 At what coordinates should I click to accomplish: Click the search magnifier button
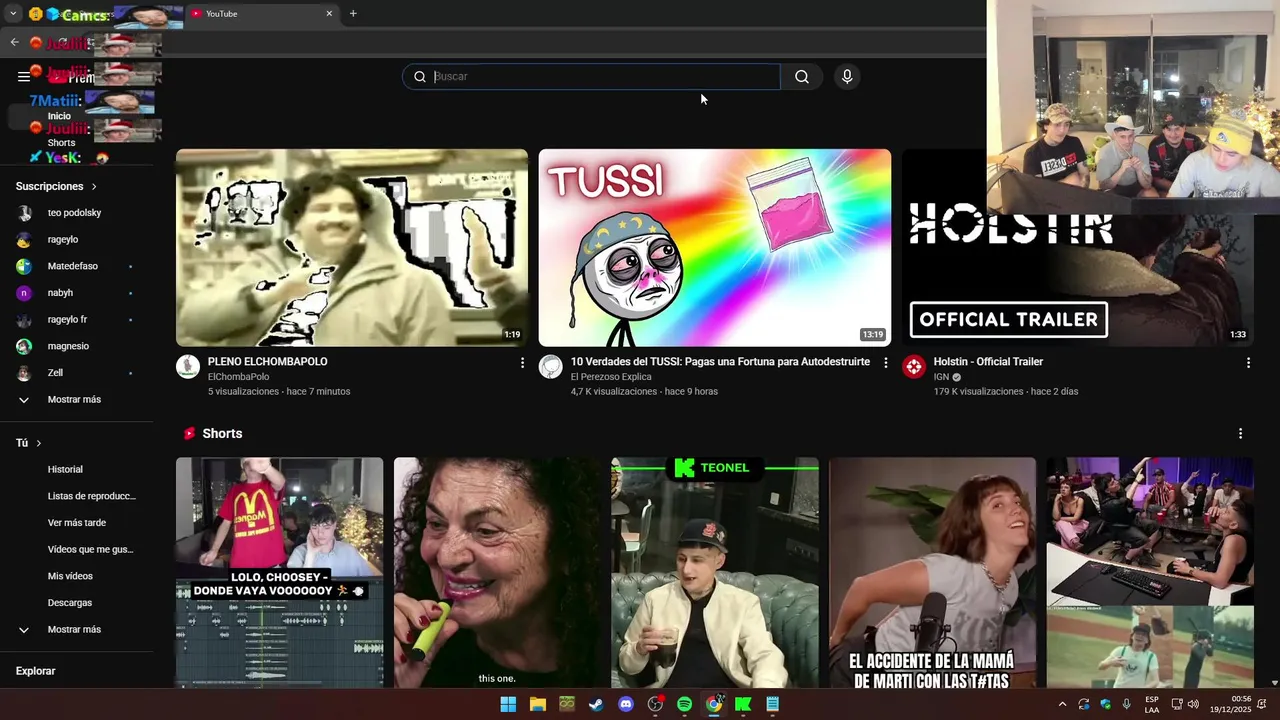[x=802, y=77]
